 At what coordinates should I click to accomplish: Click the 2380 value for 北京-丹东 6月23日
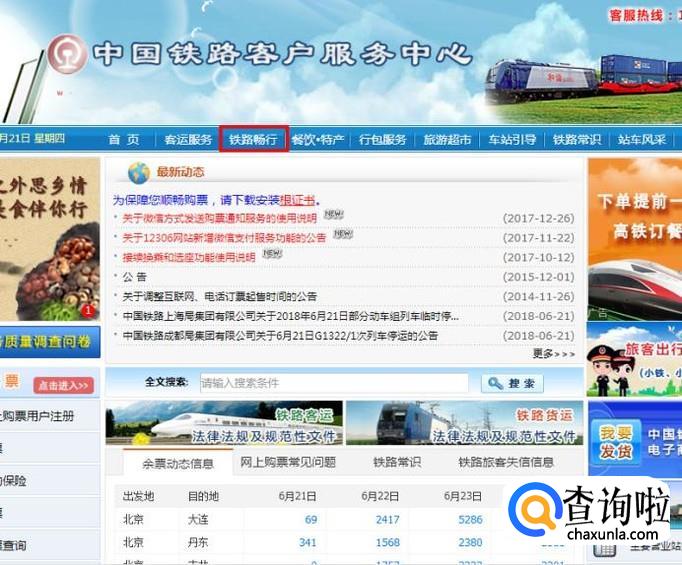470,542
